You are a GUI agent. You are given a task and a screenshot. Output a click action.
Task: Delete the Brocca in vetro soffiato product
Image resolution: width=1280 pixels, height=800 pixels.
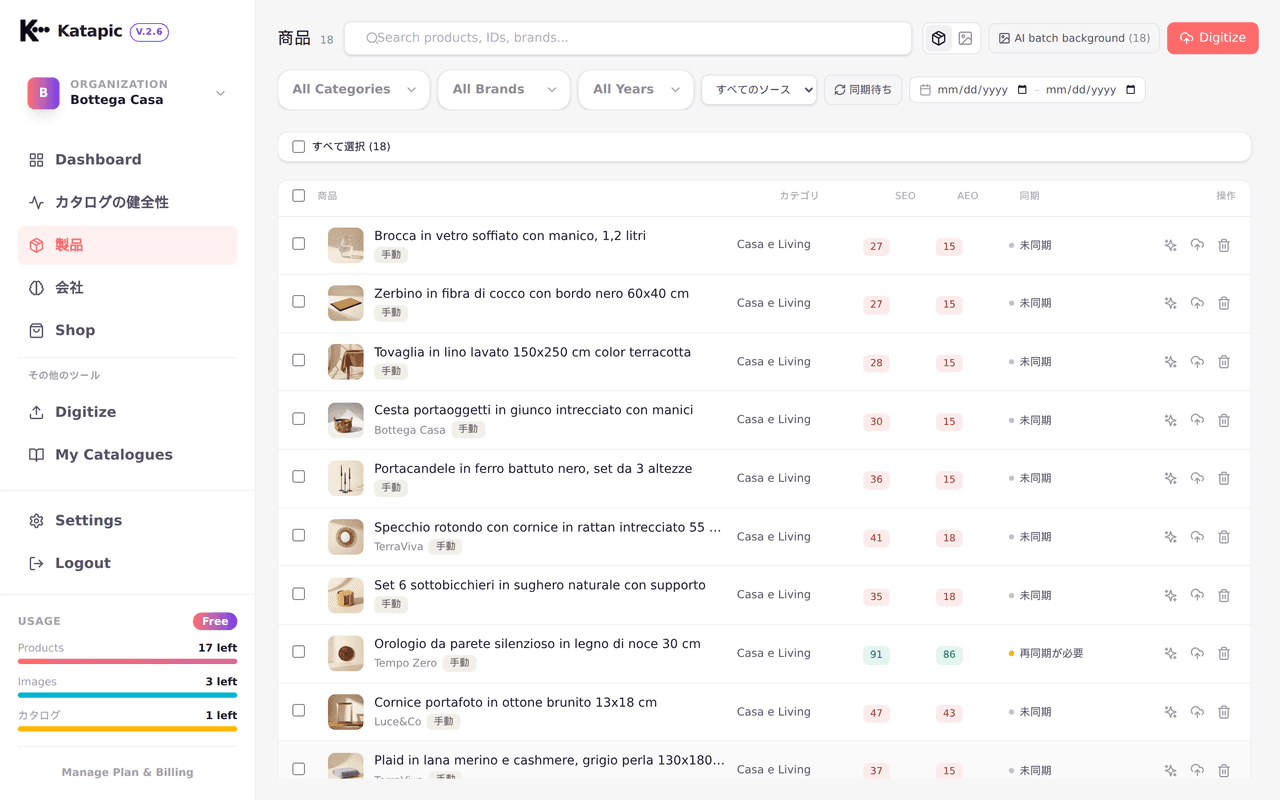(1224, 245)
